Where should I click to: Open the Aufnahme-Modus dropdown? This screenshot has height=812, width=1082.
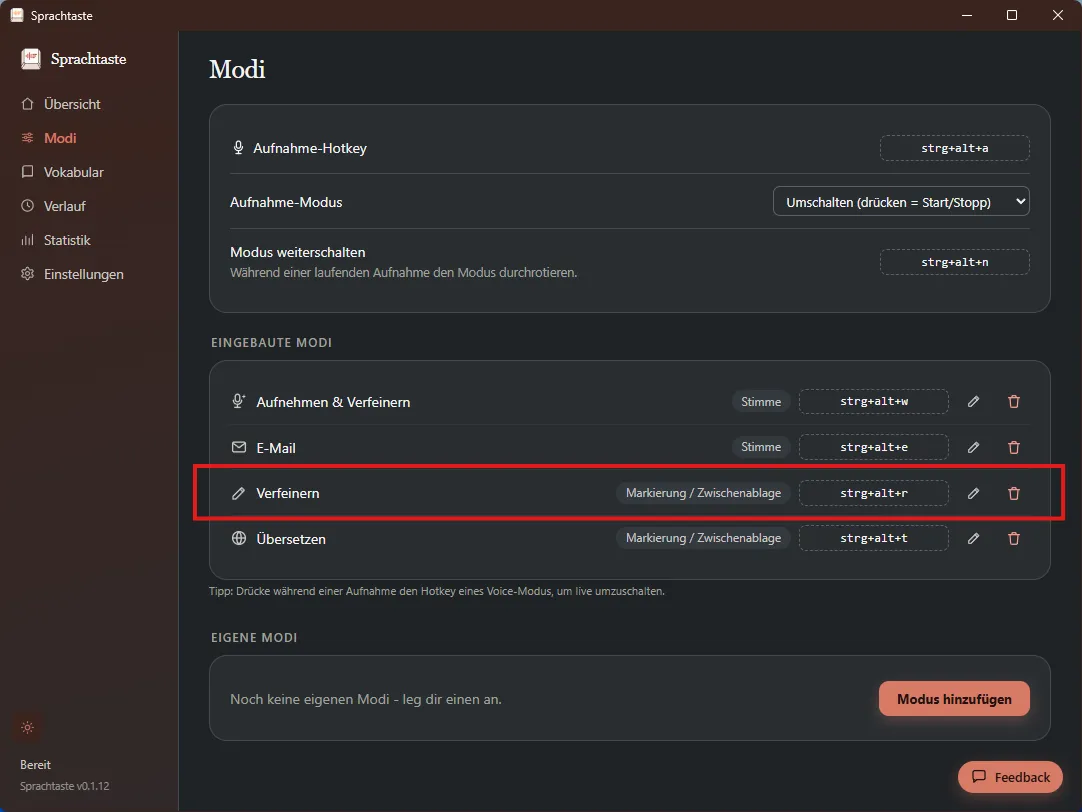tap(901, 201)
